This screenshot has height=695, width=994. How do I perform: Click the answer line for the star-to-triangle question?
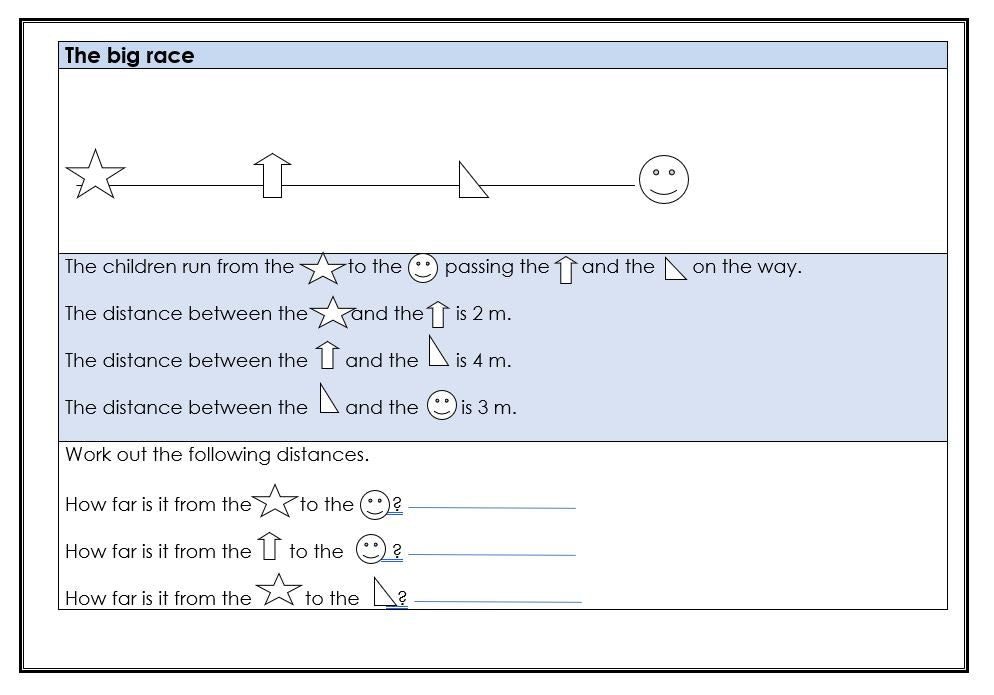[497, 601]
